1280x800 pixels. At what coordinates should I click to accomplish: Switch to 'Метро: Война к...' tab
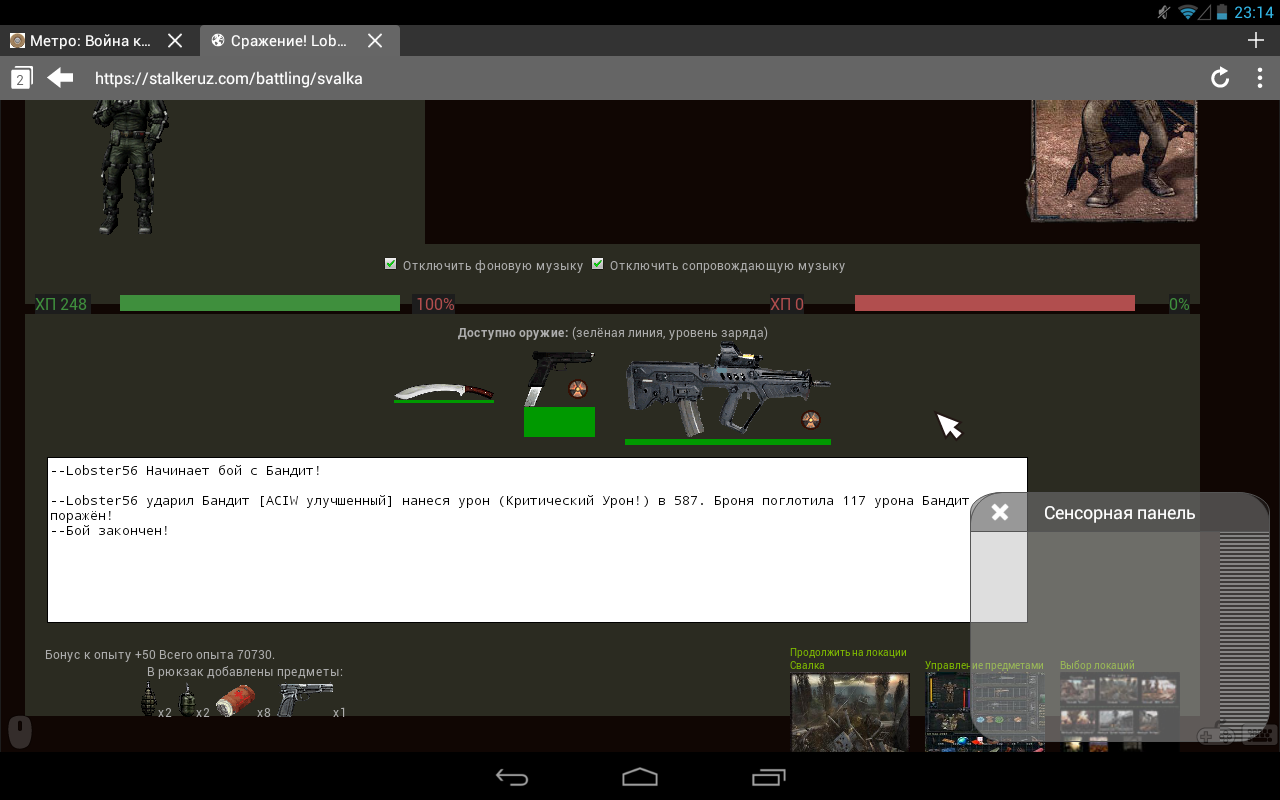[90, 41]
